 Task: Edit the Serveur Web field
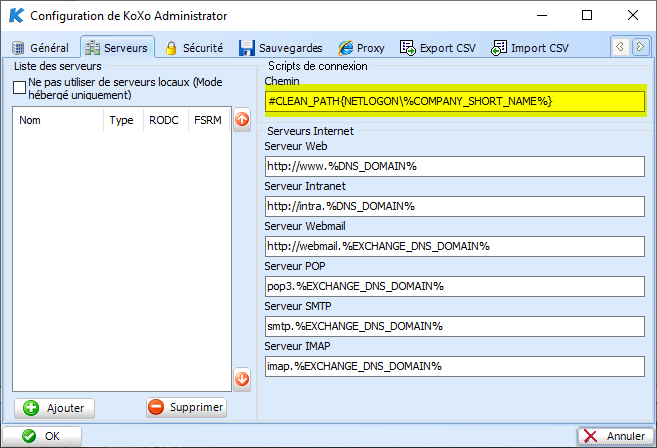pyautogui.click(x=455, y=166)
